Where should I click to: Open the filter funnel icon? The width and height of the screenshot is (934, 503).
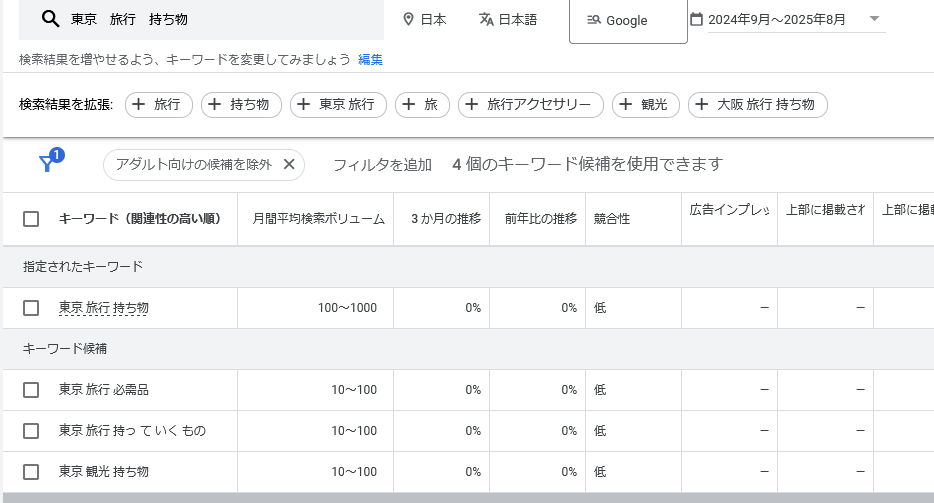(x=47, y=164)
